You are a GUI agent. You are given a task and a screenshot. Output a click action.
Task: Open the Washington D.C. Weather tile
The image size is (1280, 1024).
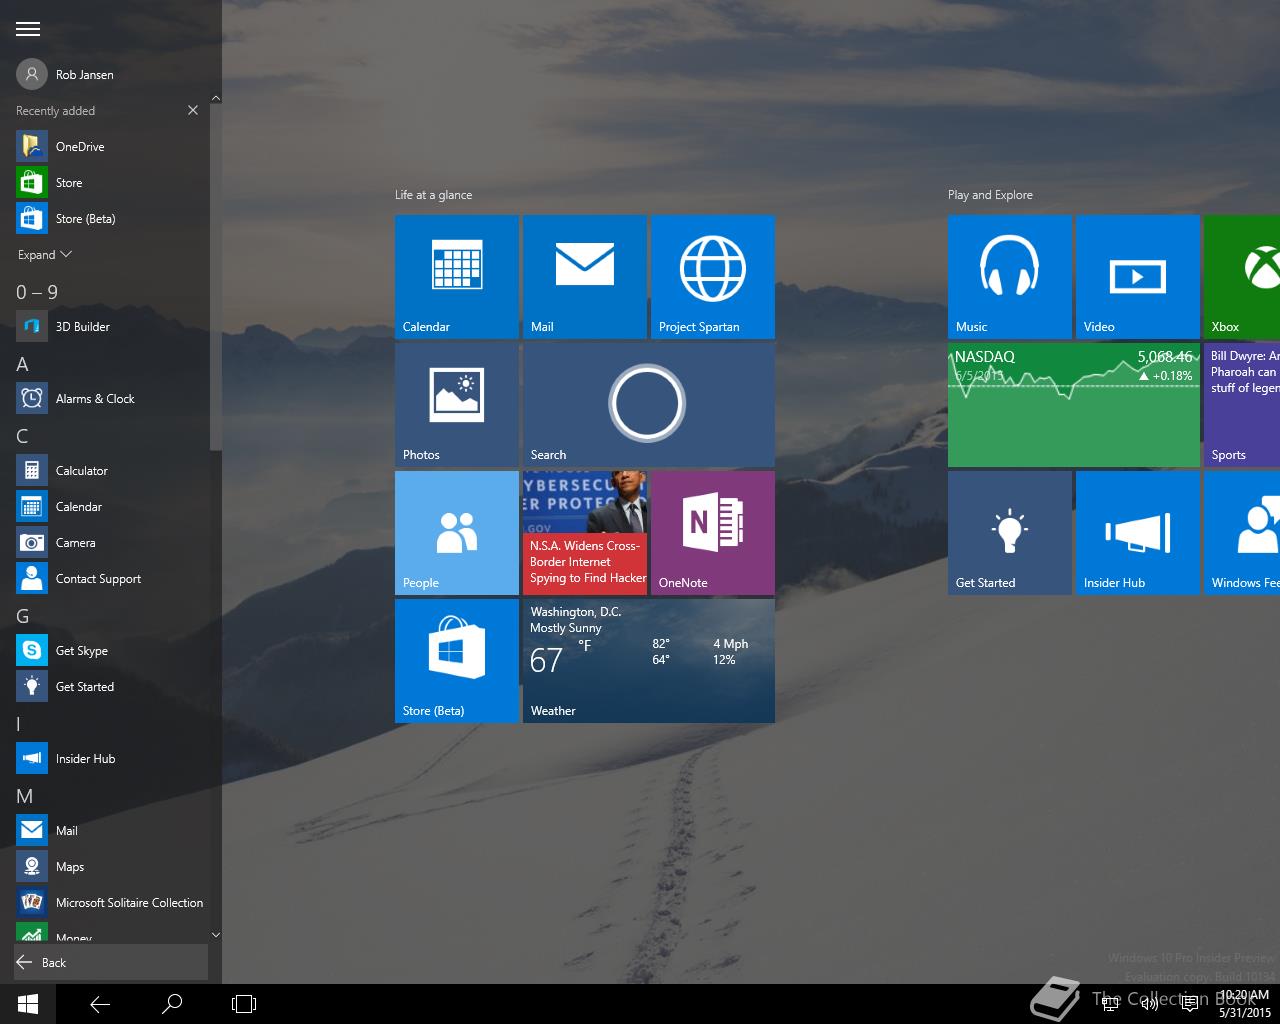click(649, 661)
